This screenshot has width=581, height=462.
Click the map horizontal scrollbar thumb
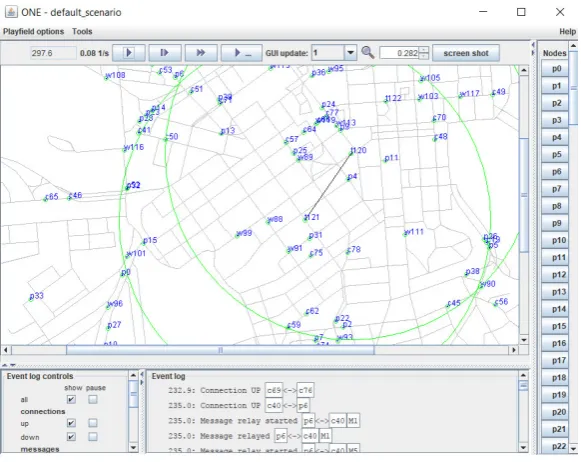click(x=220, y=350)
